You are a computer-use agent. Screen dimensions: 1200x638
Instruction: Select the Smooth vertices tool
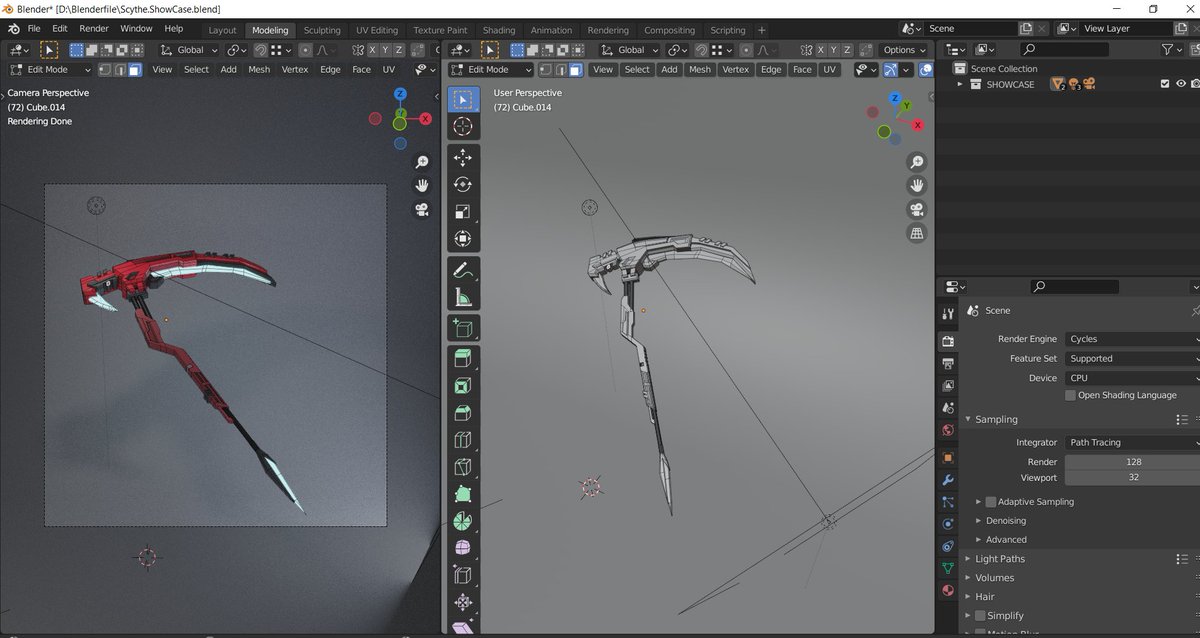[463, 548]
